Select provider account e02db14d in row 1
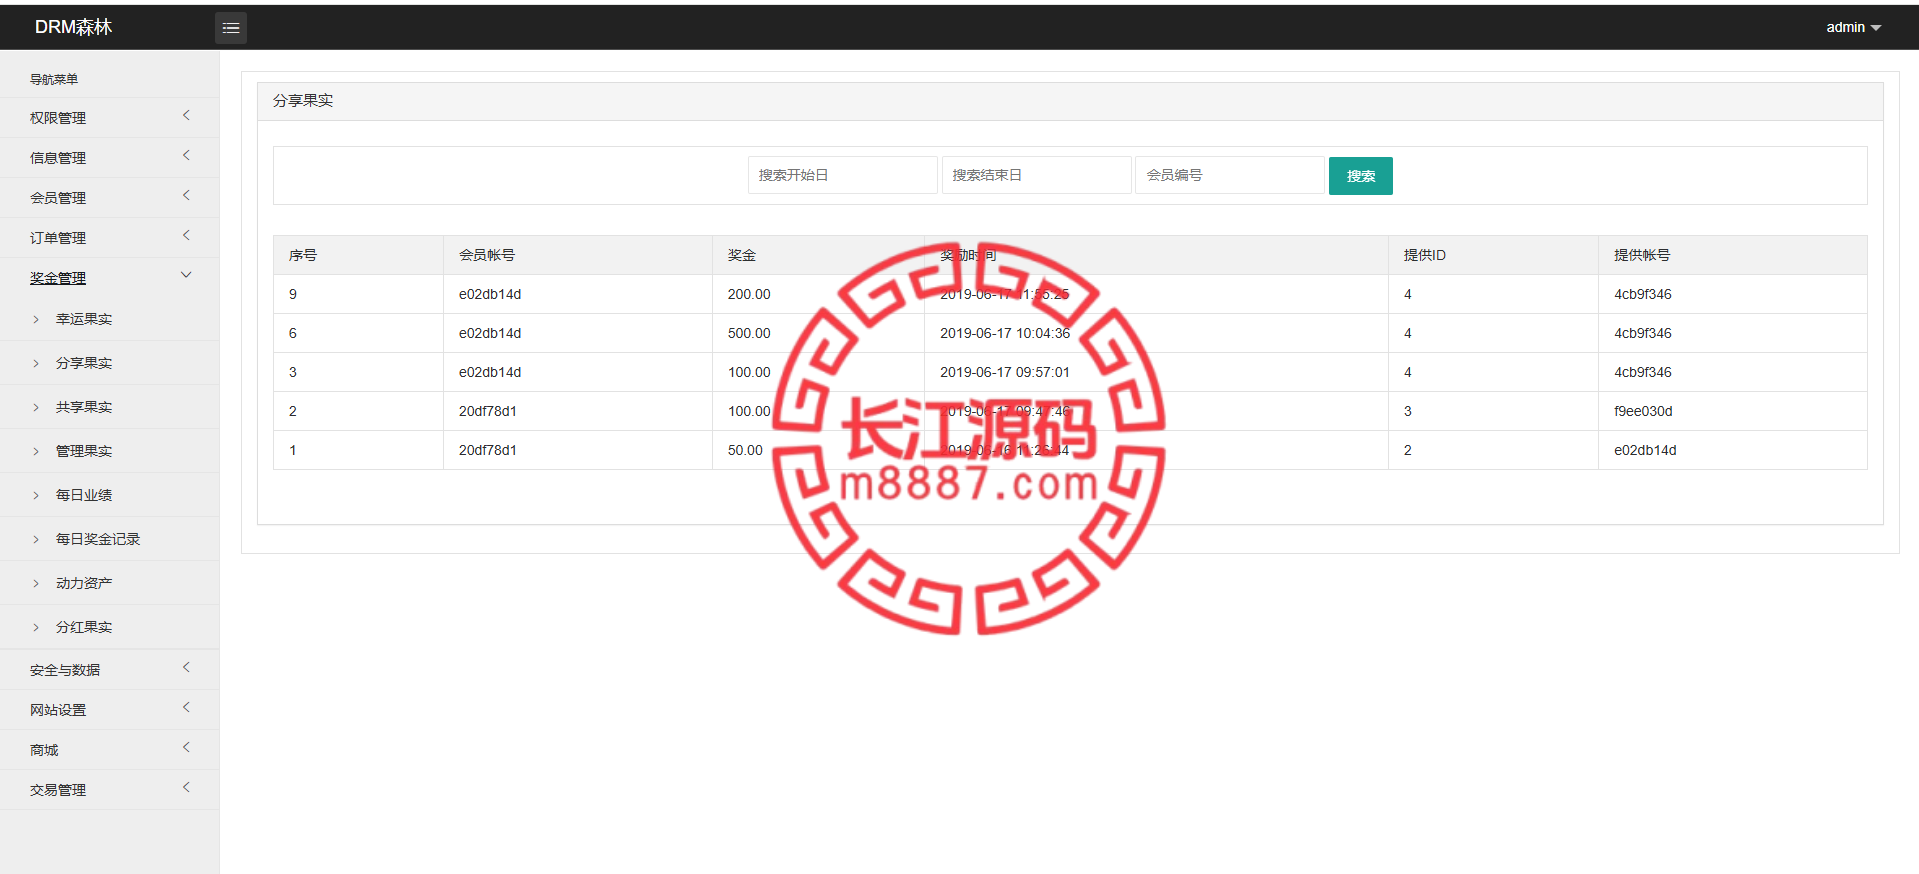 [x=1645, y=450]
